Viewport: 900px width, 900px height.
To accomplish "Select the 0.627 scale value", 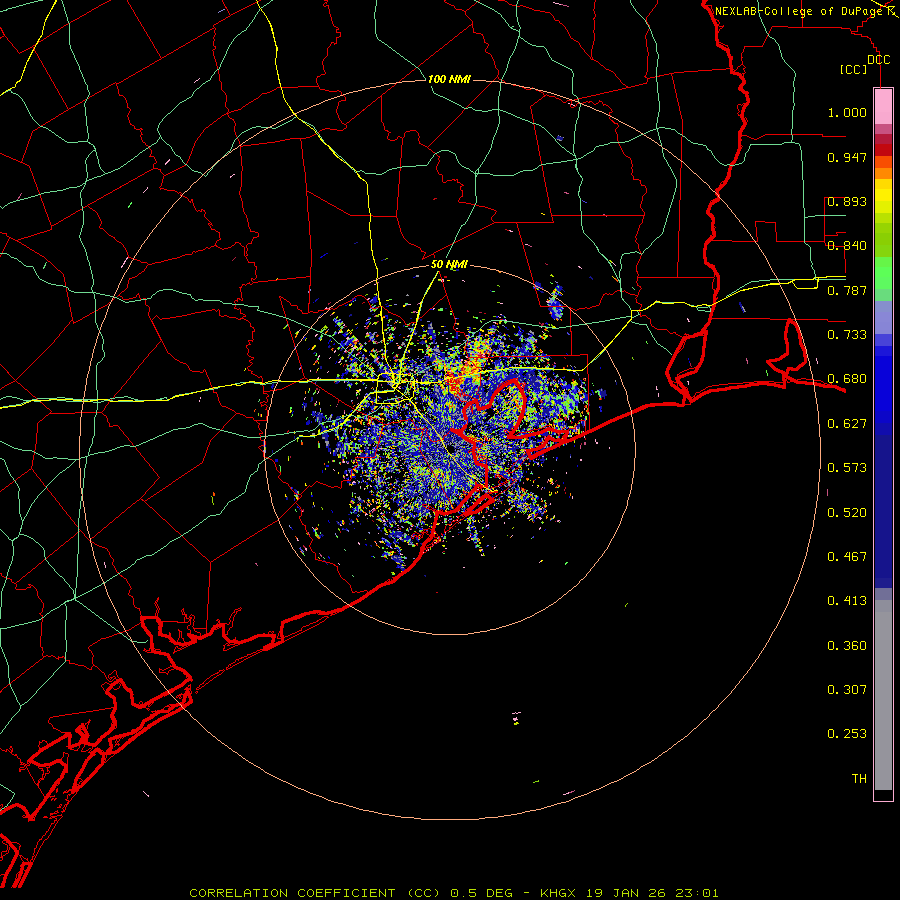I will coord(847,424).
